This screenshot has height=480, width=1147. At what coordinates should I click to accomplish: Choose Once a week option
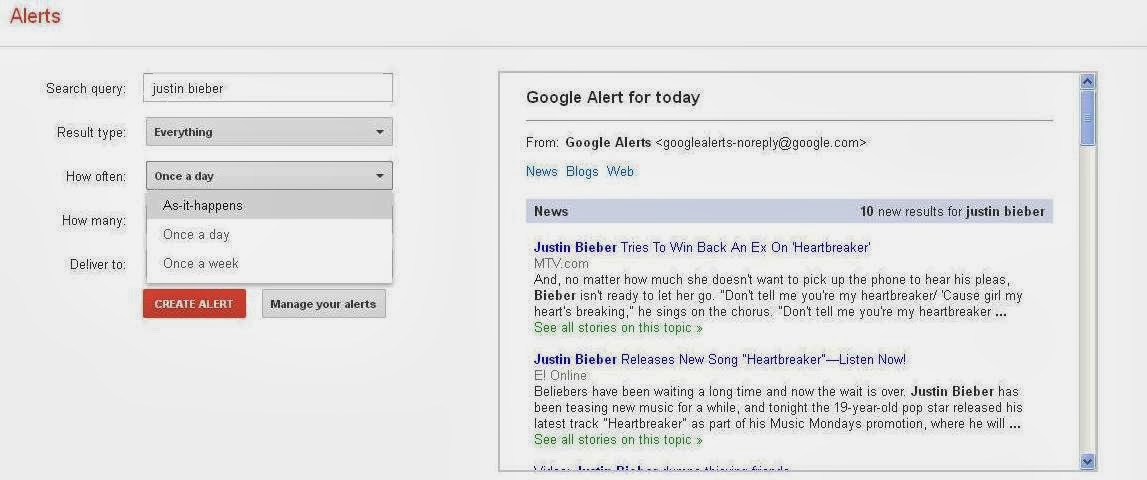tap(269, 263)
